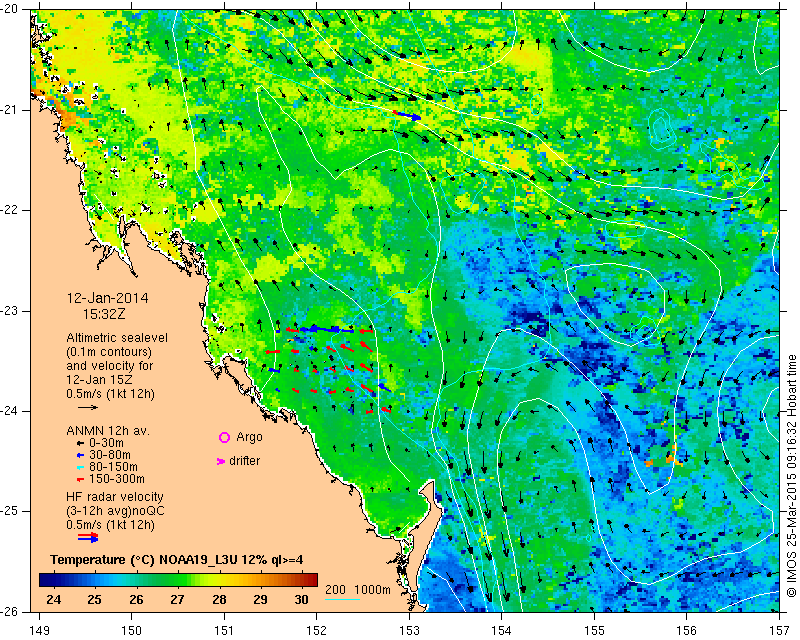Click the large blue current arrow near 153E, 21S
Screen dimensions: 800x640
409,116
